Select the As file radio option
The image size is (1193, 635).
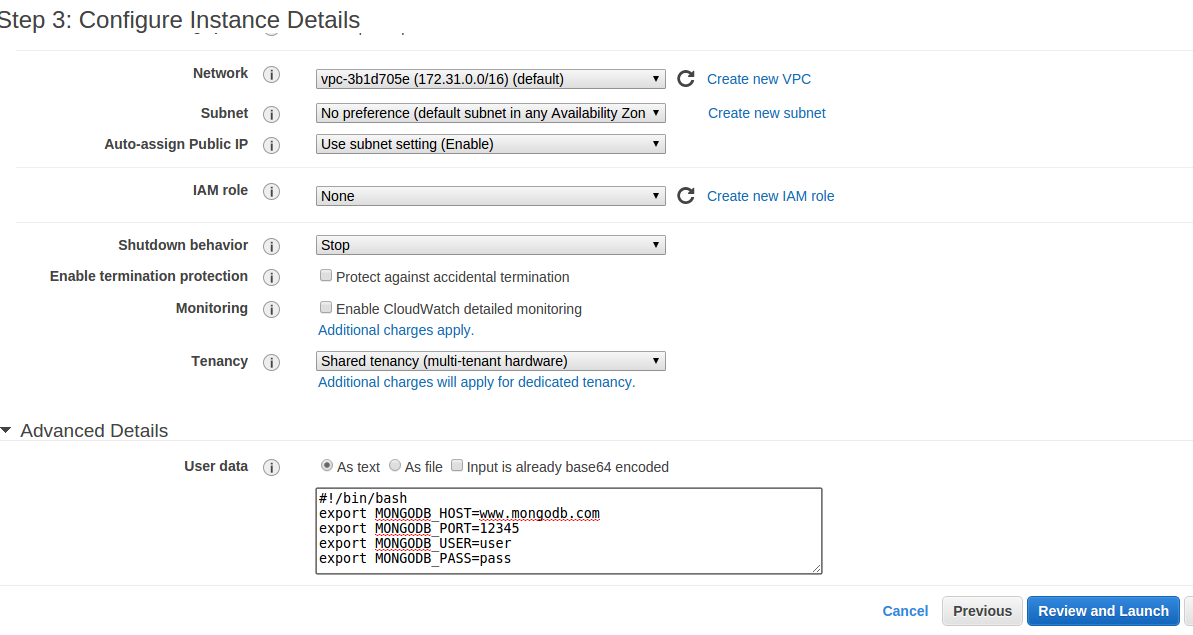395,465
